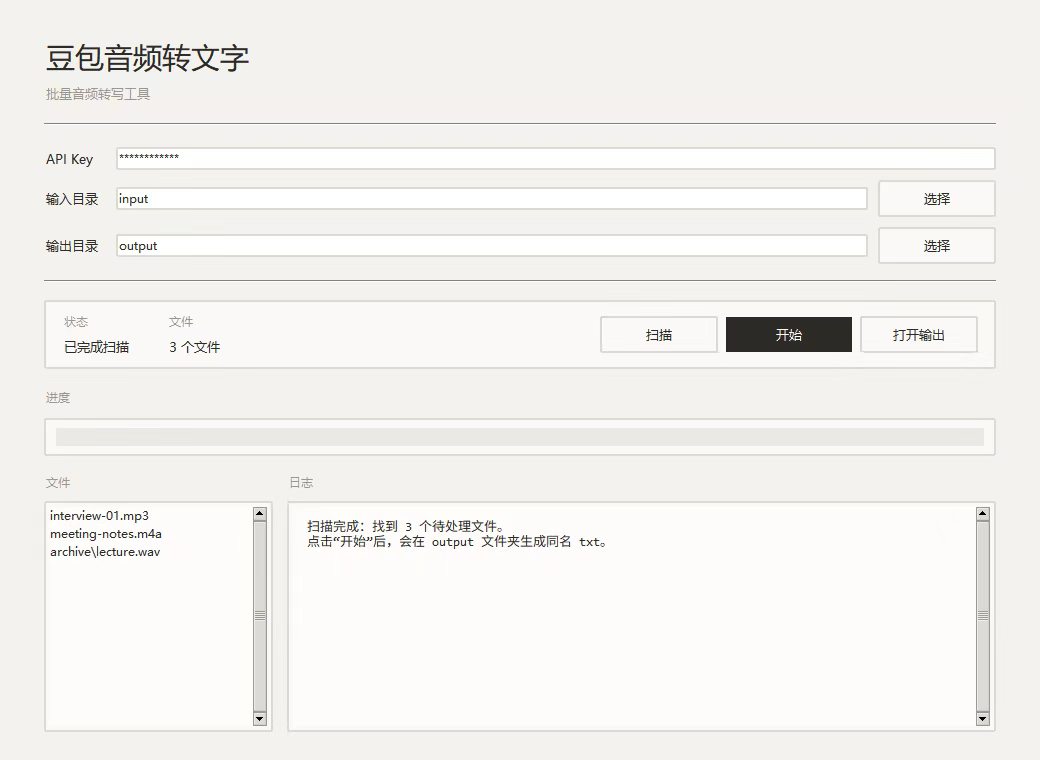1040x760 pixels.
Task: Select meeting-notes.m4a in the file list
Action: tap(105, 533)
